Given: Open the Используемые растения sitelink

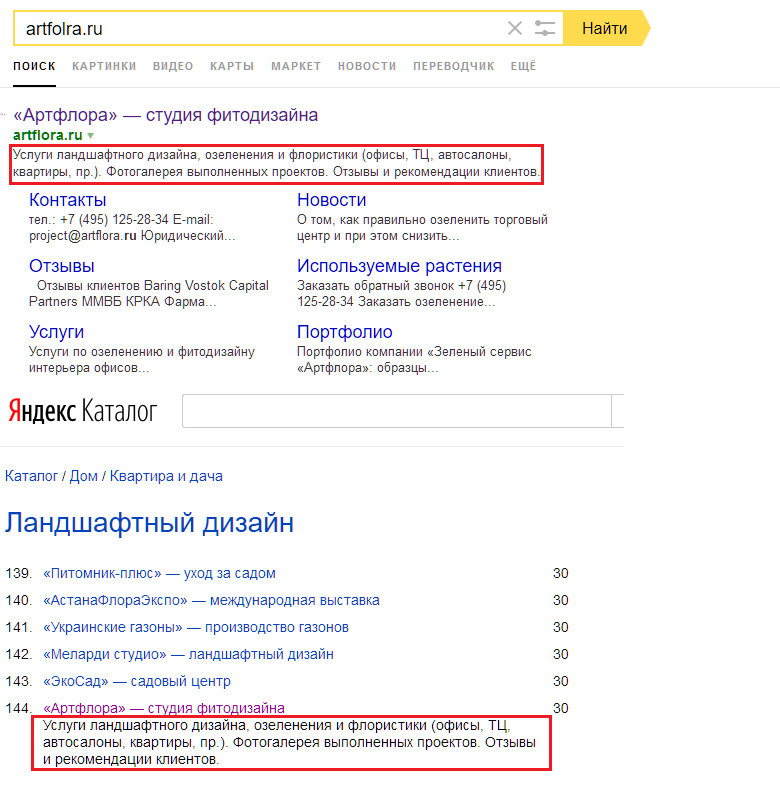Looking at the screenshot, I should tap(400, 266).
